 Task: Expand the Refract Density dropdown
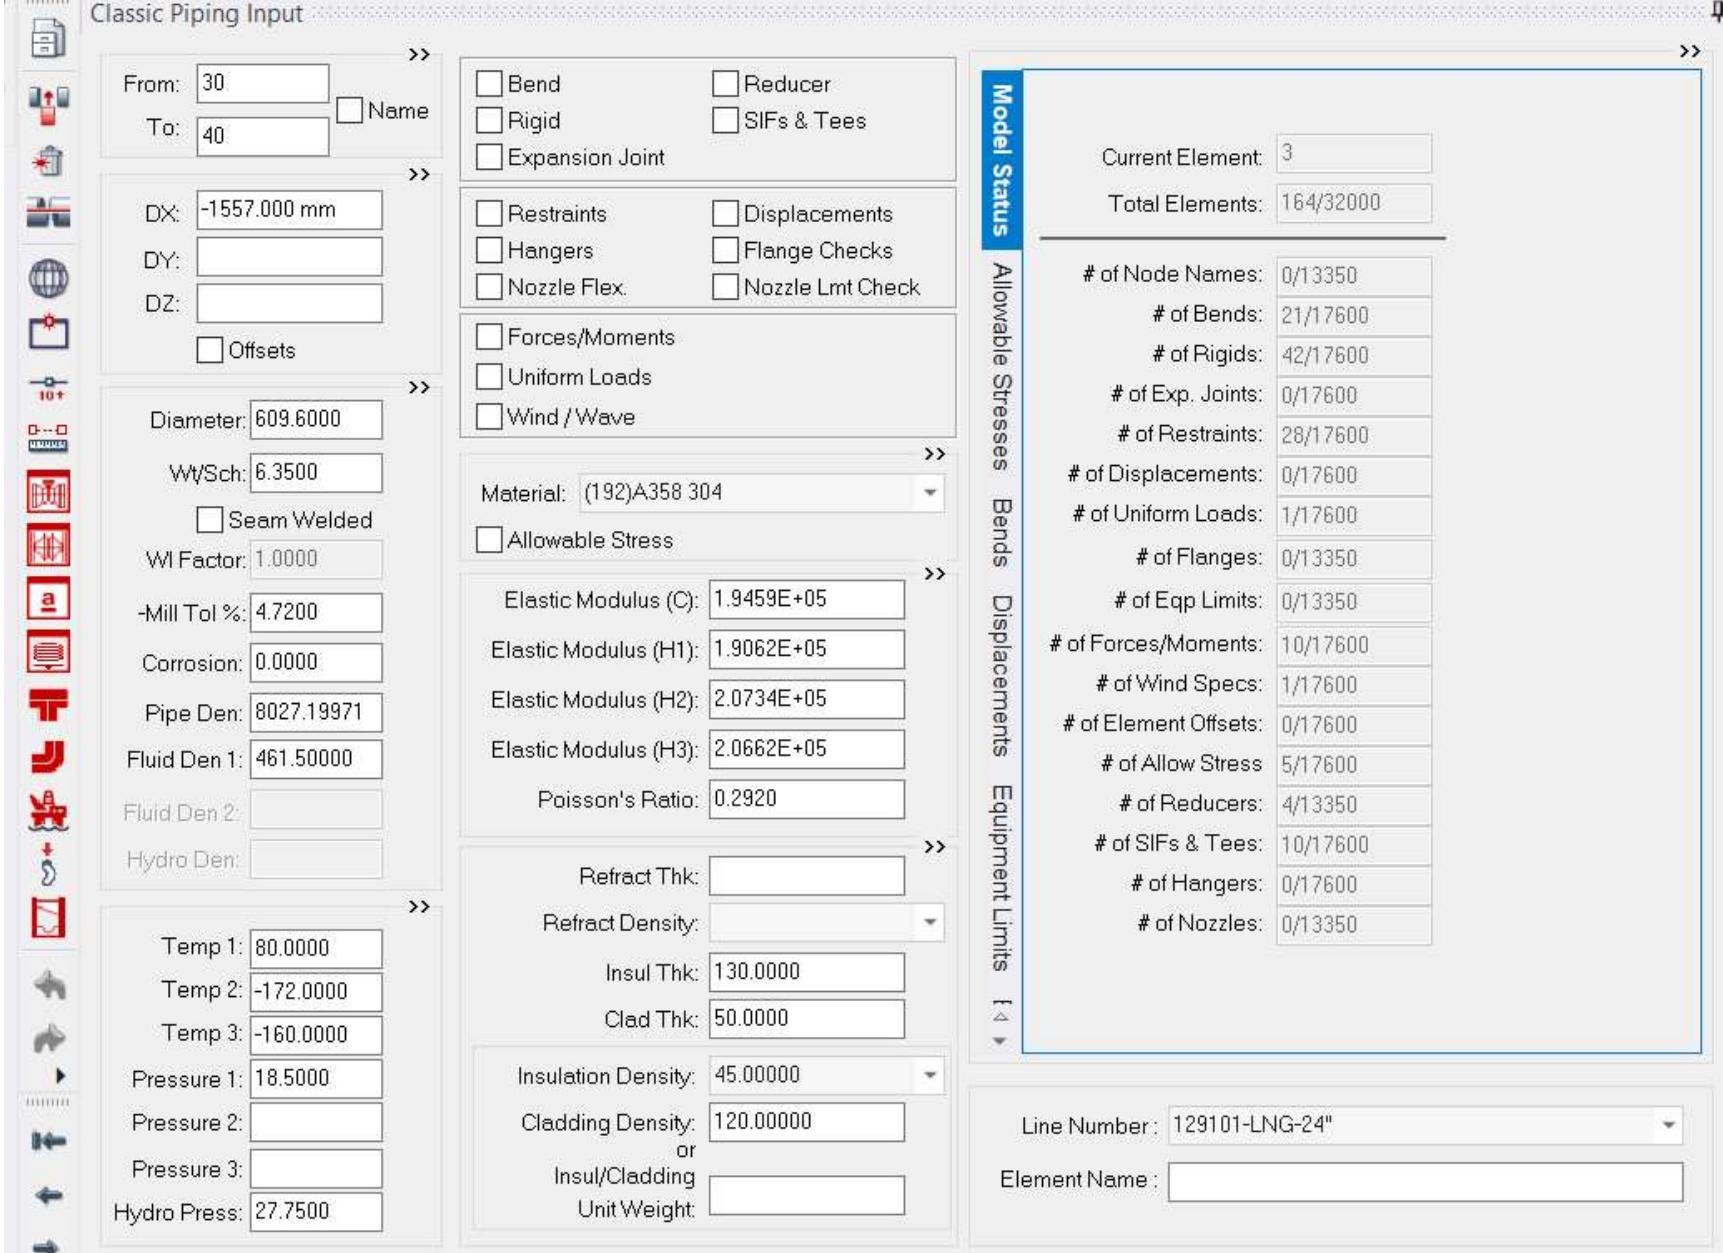click(x=930, y=923)
